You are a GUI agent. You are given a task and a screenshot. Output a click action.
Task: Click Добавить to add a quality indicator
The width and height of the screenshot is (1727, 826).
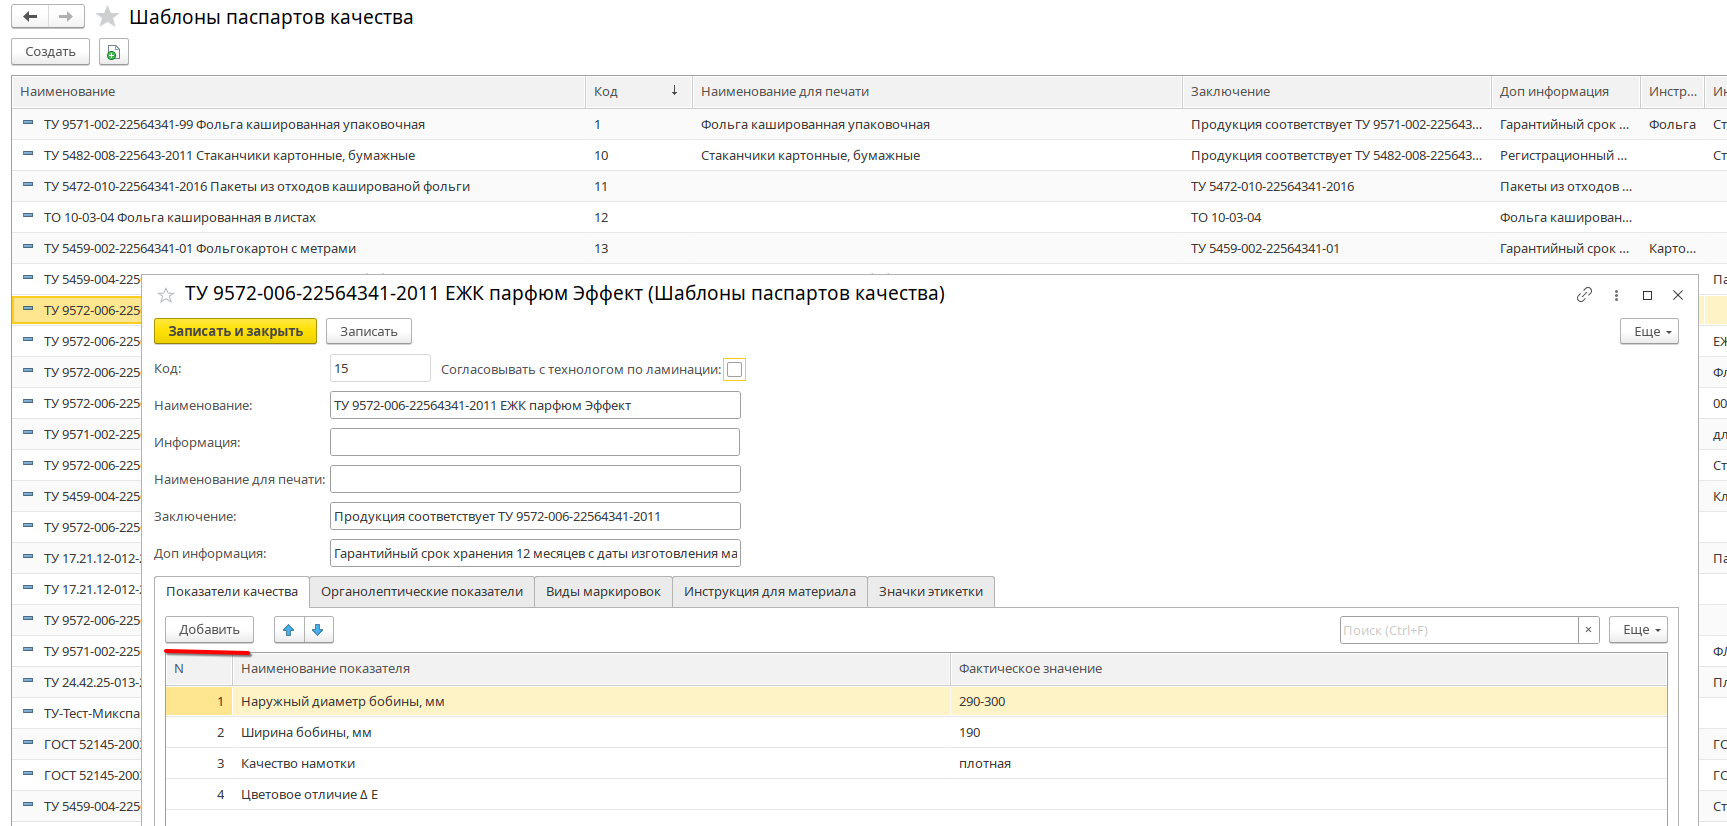click(x=209, y=630)
